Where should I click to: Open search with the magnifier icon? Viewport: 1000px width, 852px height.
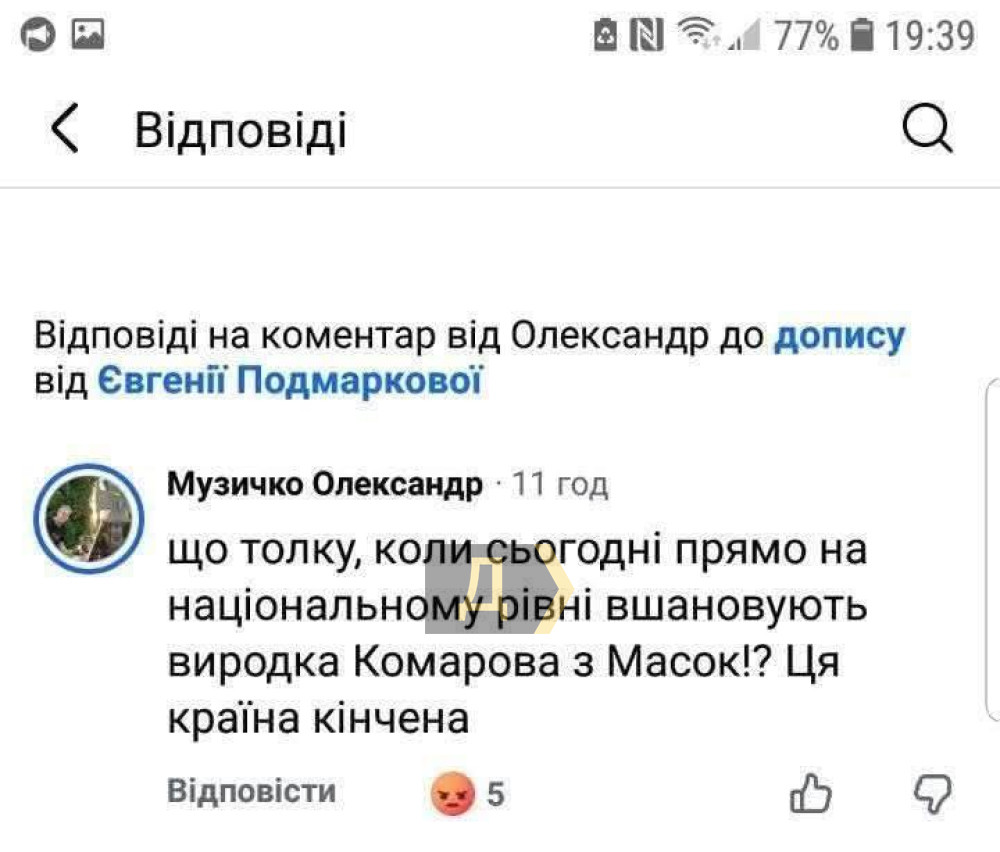(928, 130)
